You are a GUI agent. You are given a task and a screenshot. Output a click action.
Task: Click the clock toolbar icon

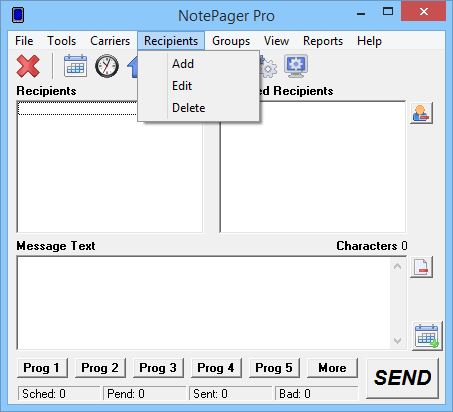click(107, 66)
